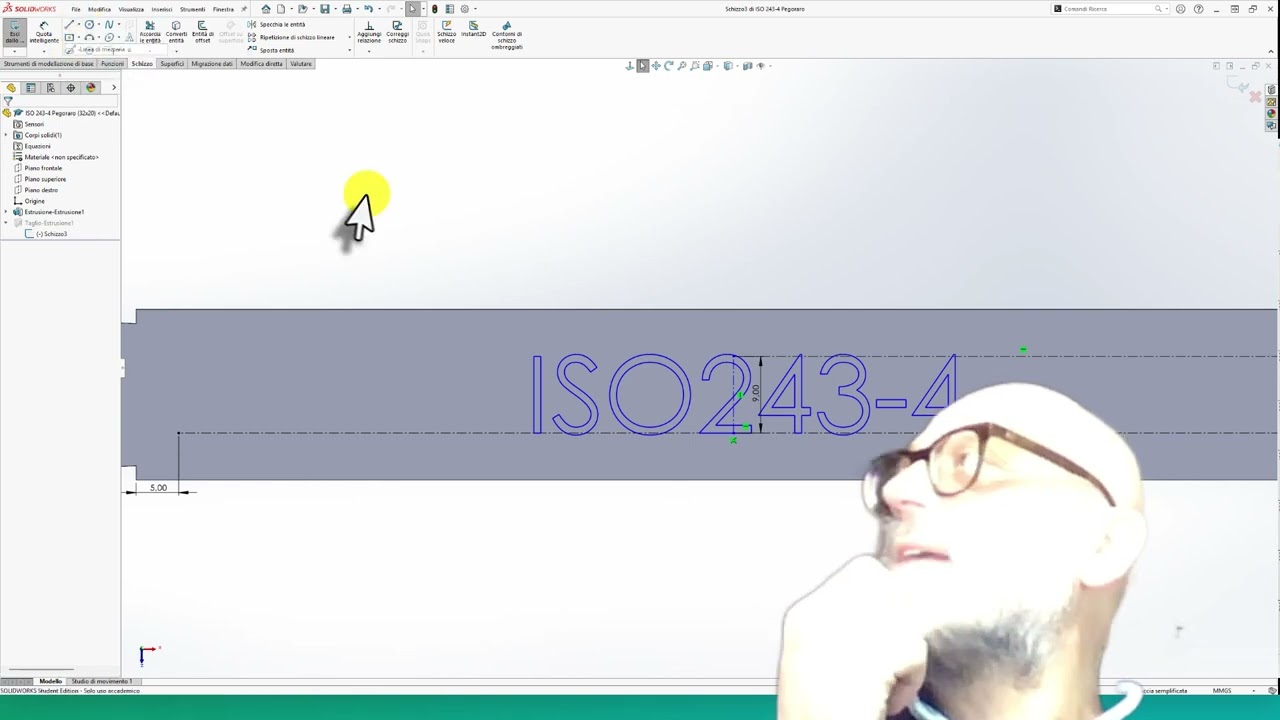Switch to Studio di movimento 1 tab

101,681
